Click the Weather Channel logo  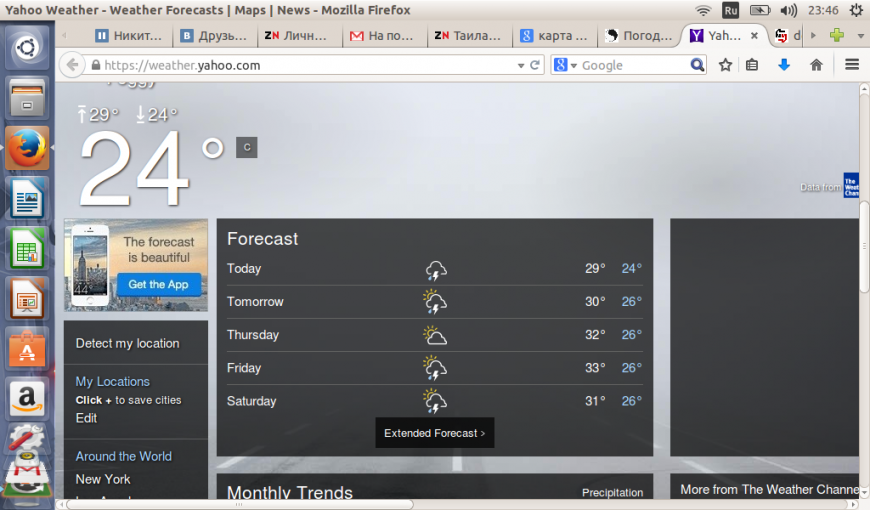pyautogui.click(x=851, y=185)
